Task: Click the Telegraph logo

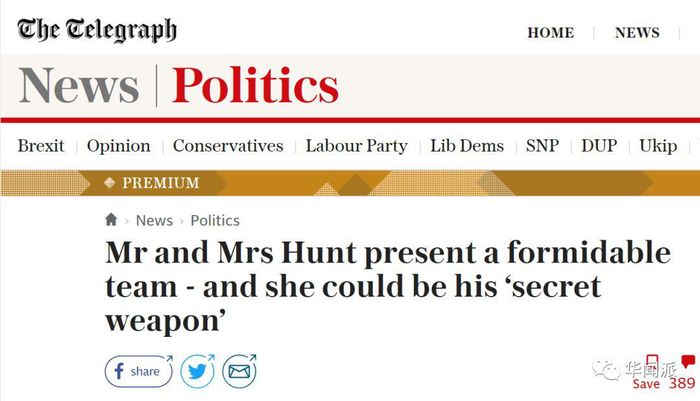Action: 97,30
